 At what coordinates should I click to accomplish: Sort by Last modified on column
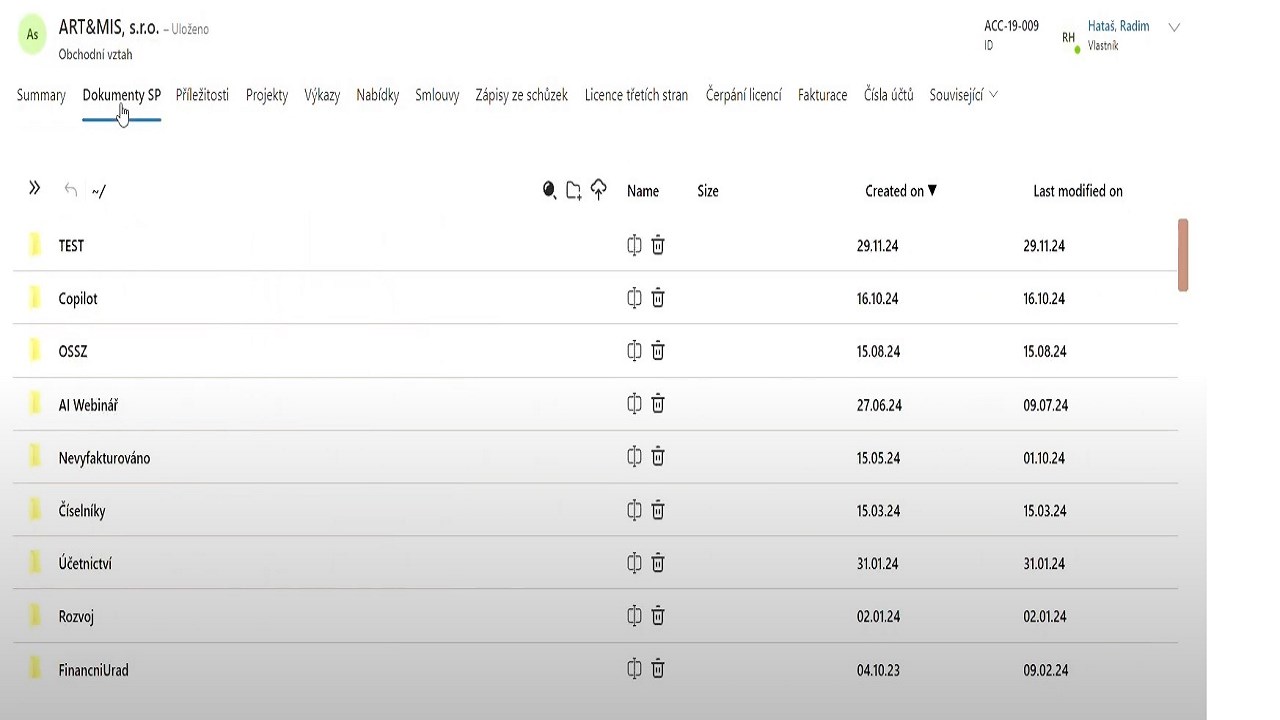click(1078, 191)
